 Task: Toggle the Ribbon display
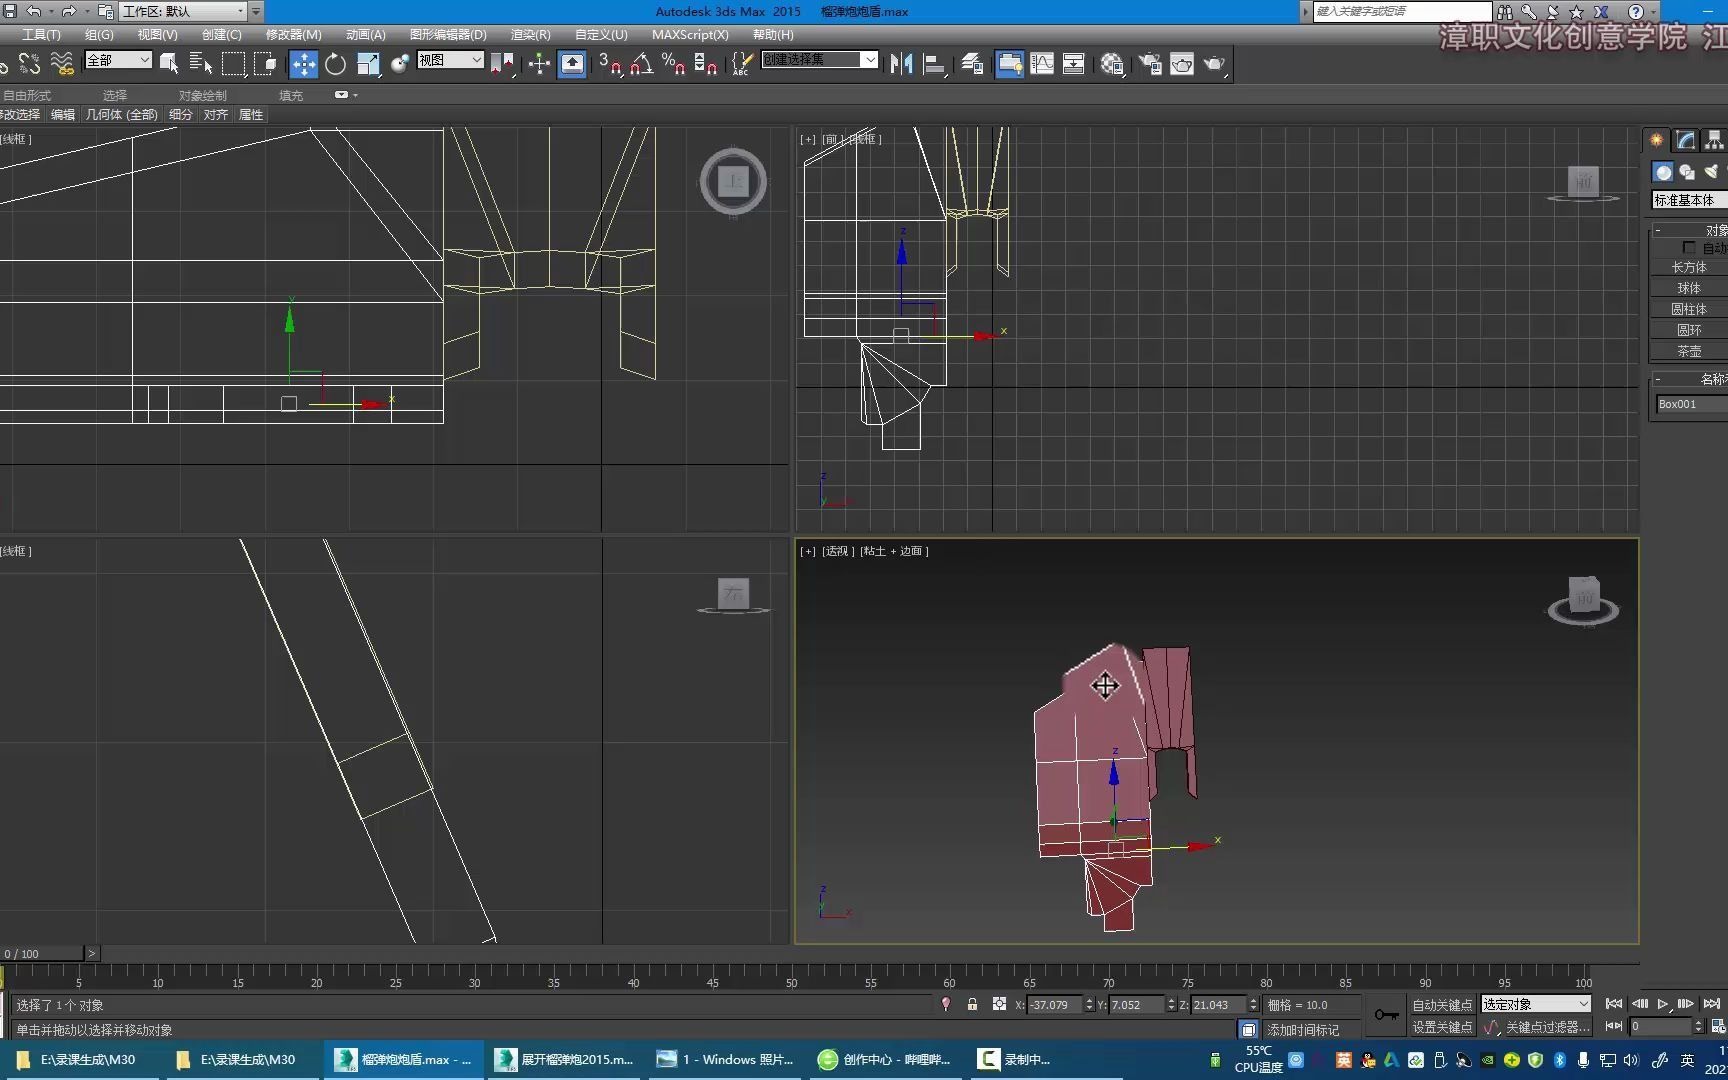click(x=1009, y=64)
